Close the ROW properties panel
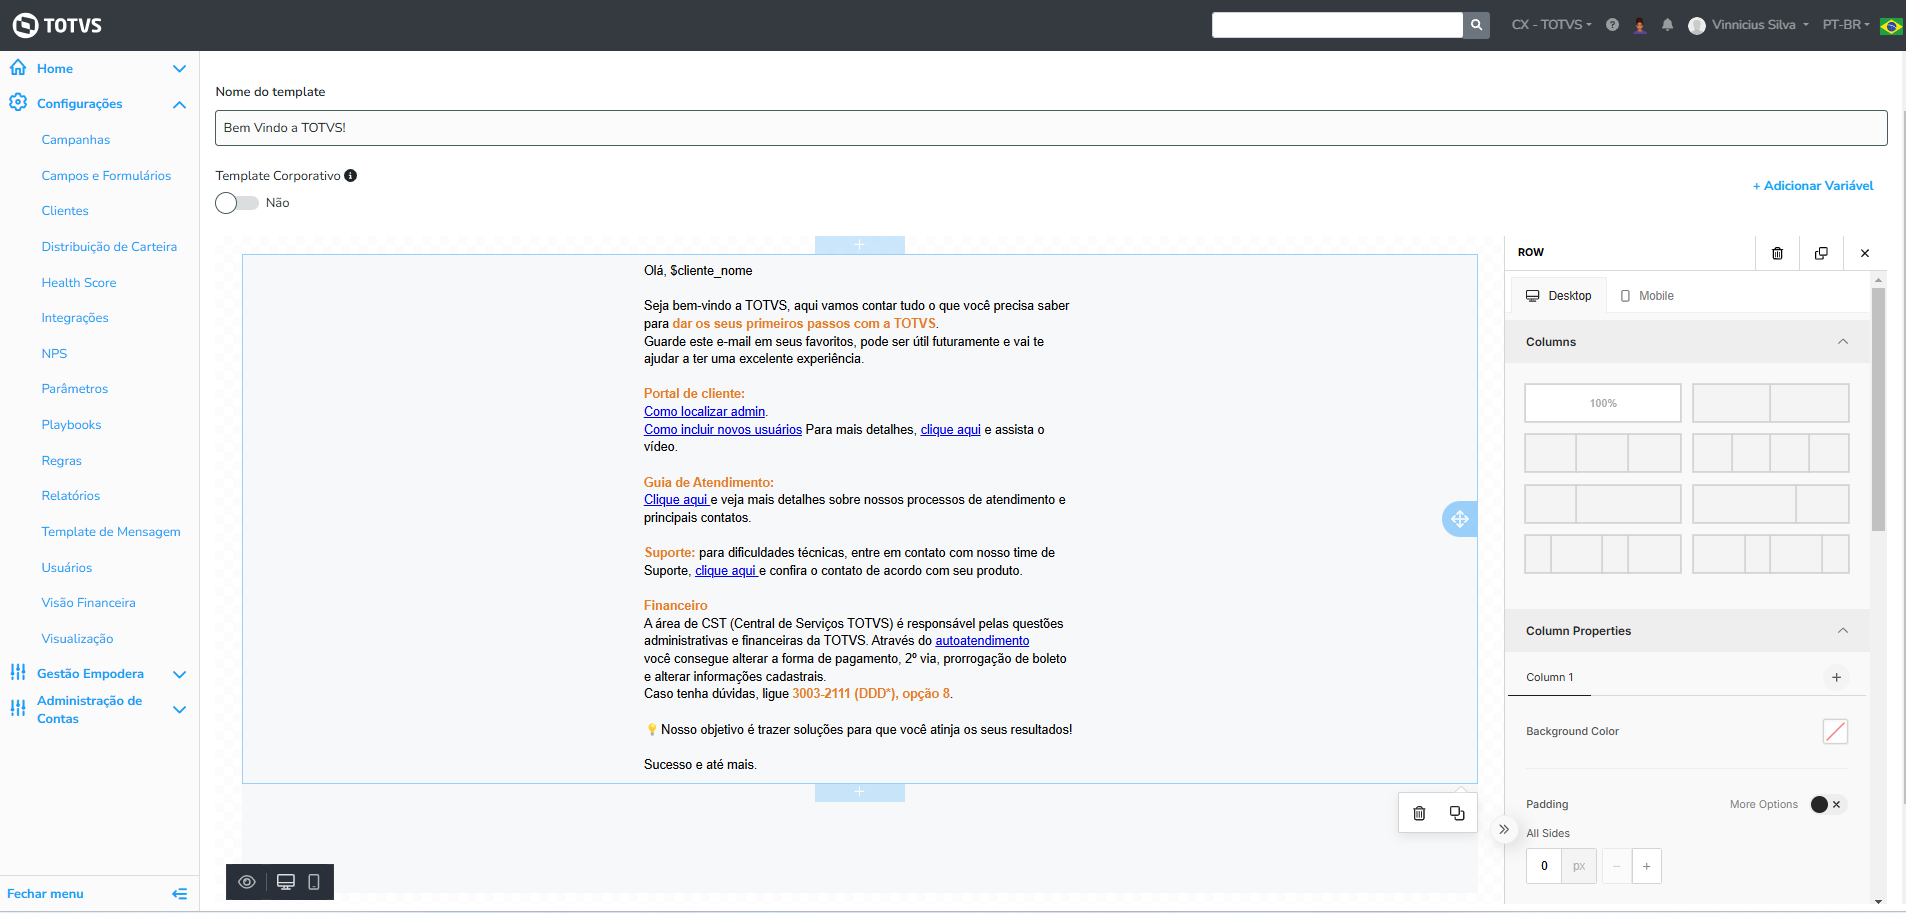Screen dimensions: 1906x913 point(1865,253)
